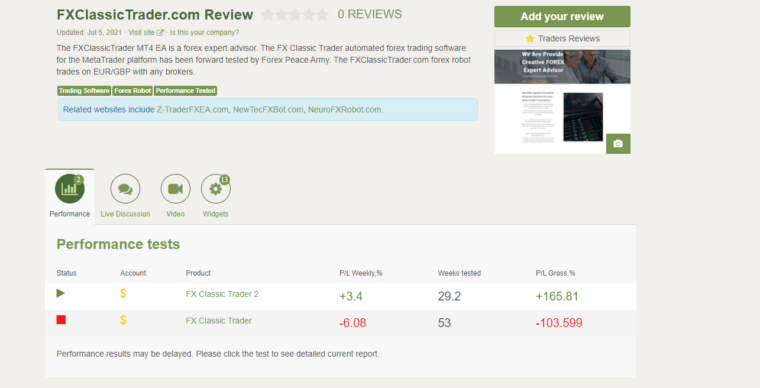Screen dimensions: 760x388
Task: Click the Performance tests heading
Action: click(118, 244)
